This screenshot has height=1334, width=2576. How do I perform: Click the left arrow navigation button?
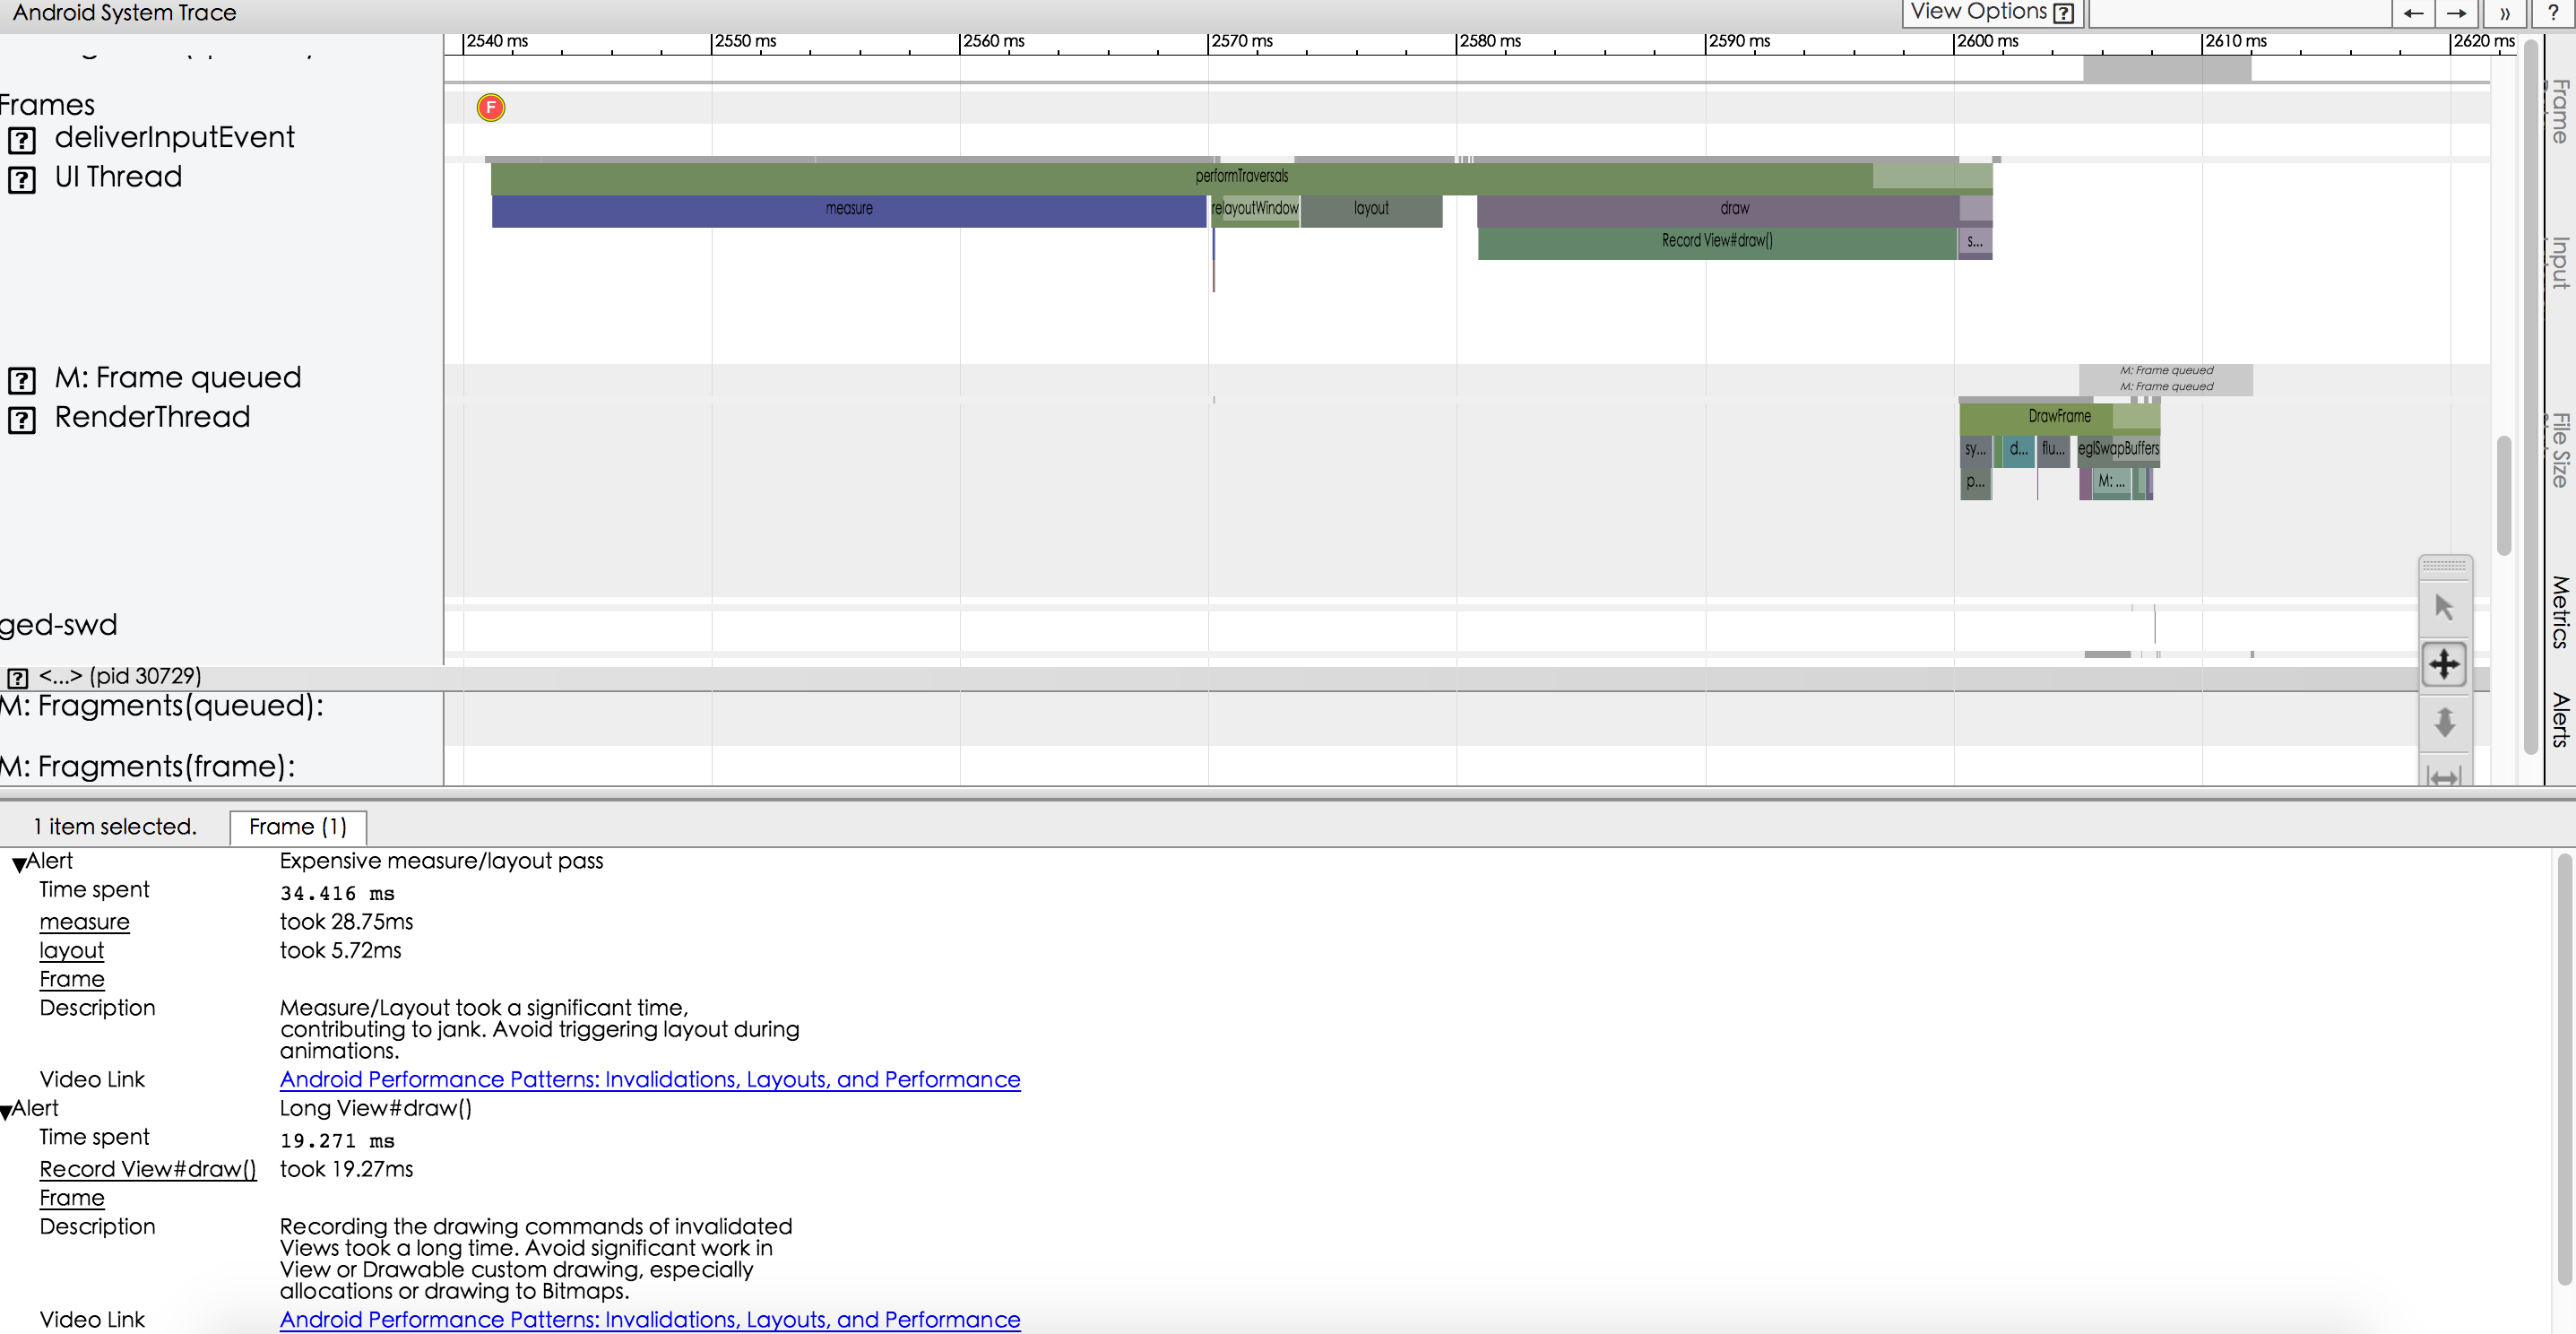point(2413,13)
